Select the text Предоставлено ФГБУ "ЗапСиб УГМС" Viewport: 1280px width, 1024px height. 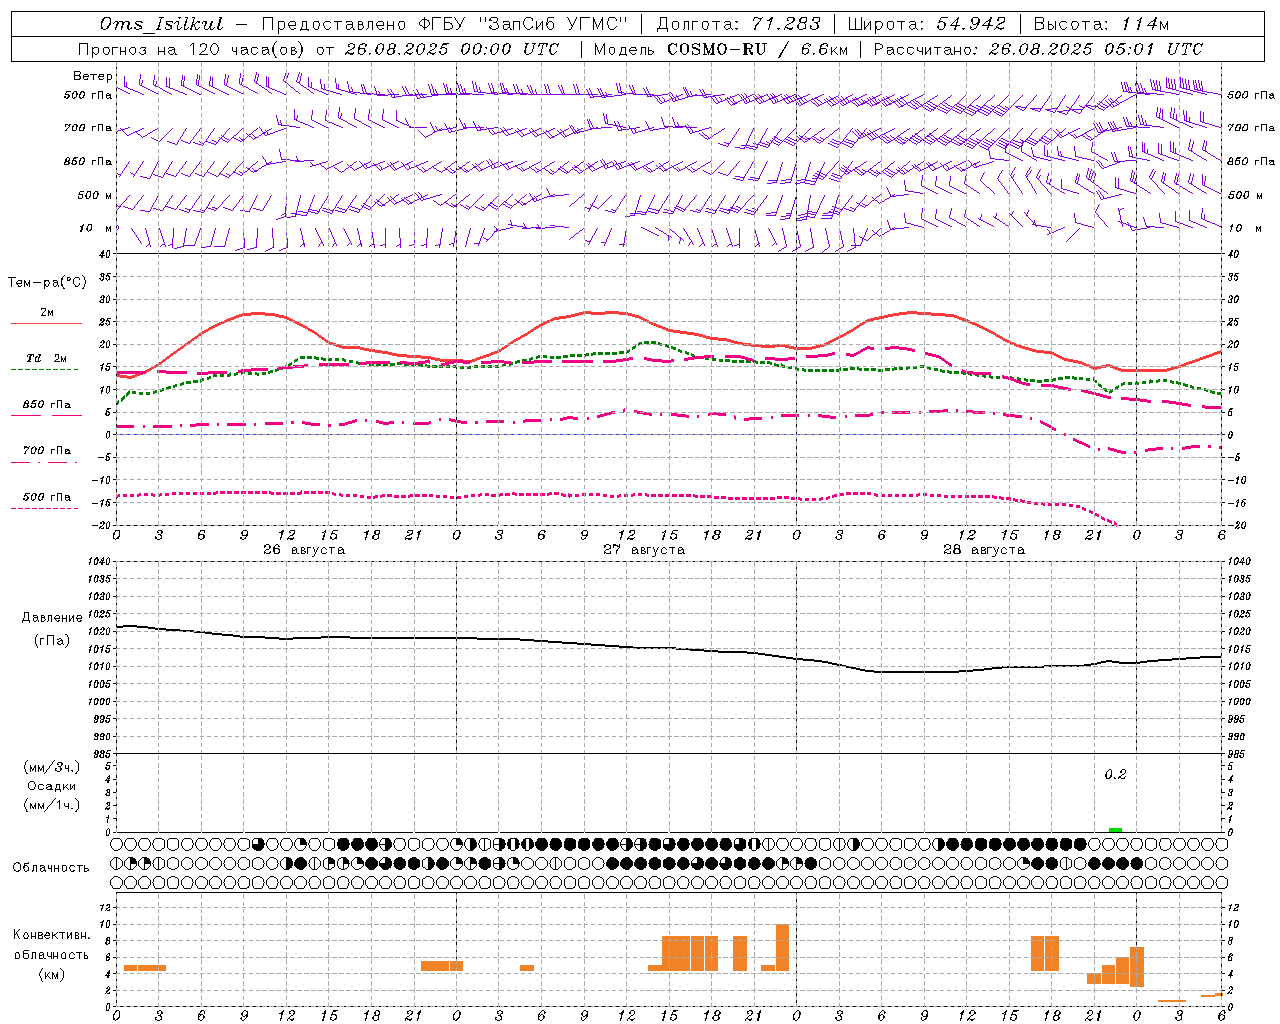(444, 24)
